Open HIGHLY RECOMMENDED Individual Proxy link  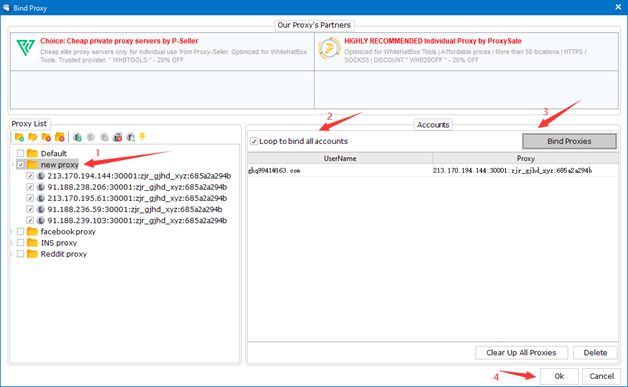pos(433,41)
